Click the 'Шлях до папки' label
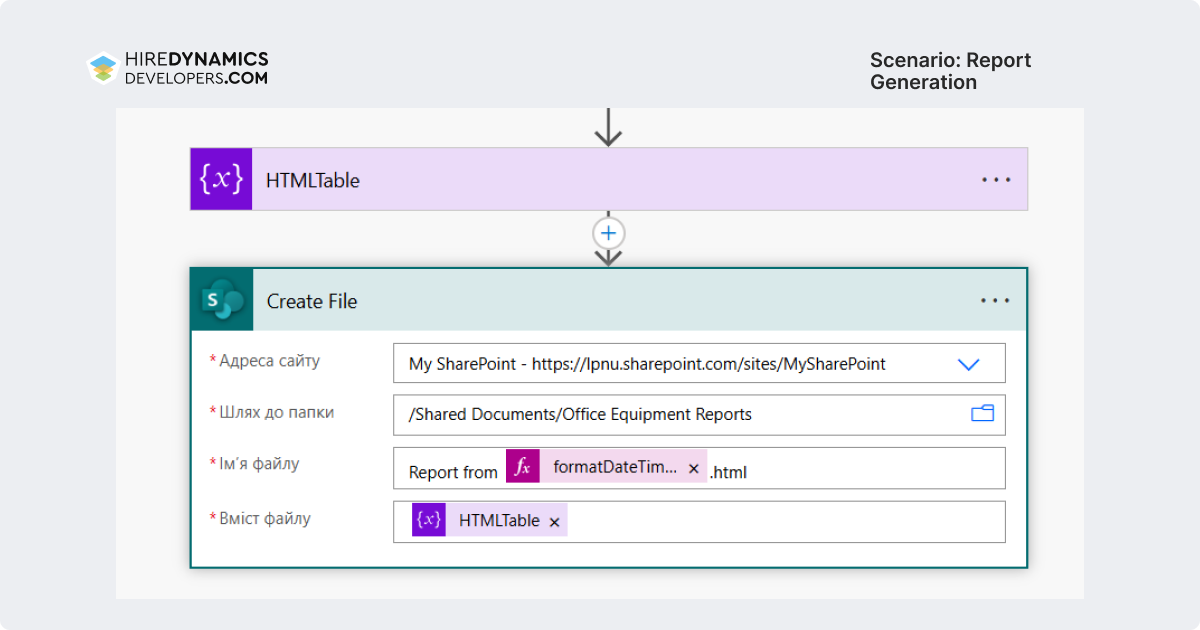 tap(276, 412)
